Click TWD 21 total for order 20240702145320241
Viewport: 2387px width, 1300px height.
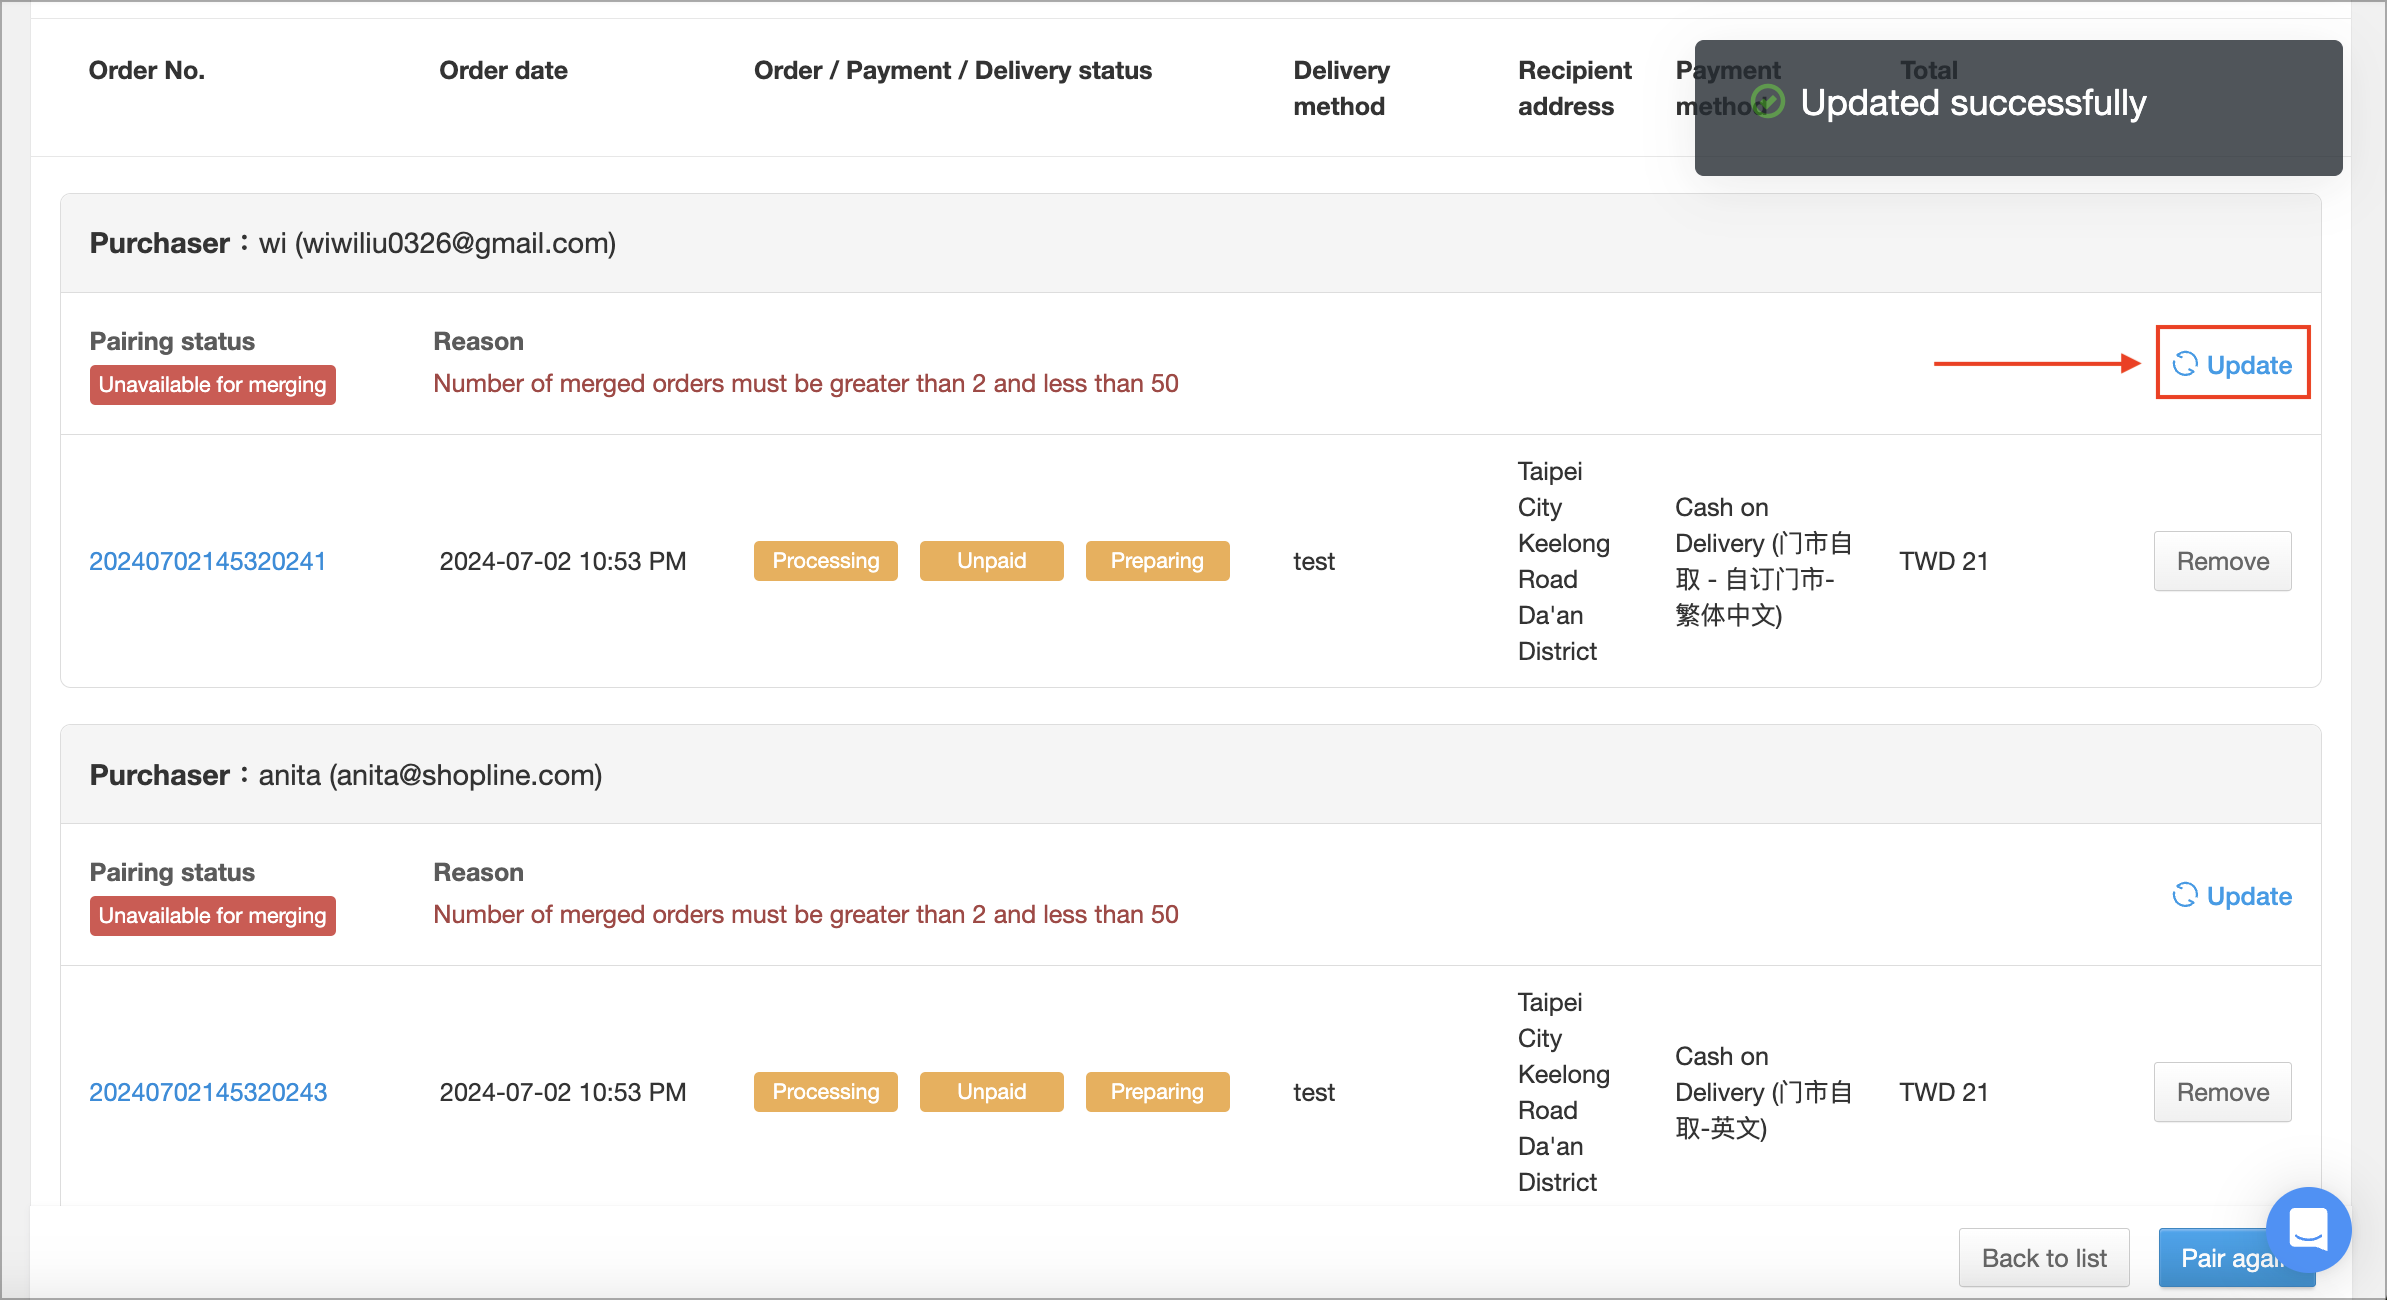point(1943,561)
